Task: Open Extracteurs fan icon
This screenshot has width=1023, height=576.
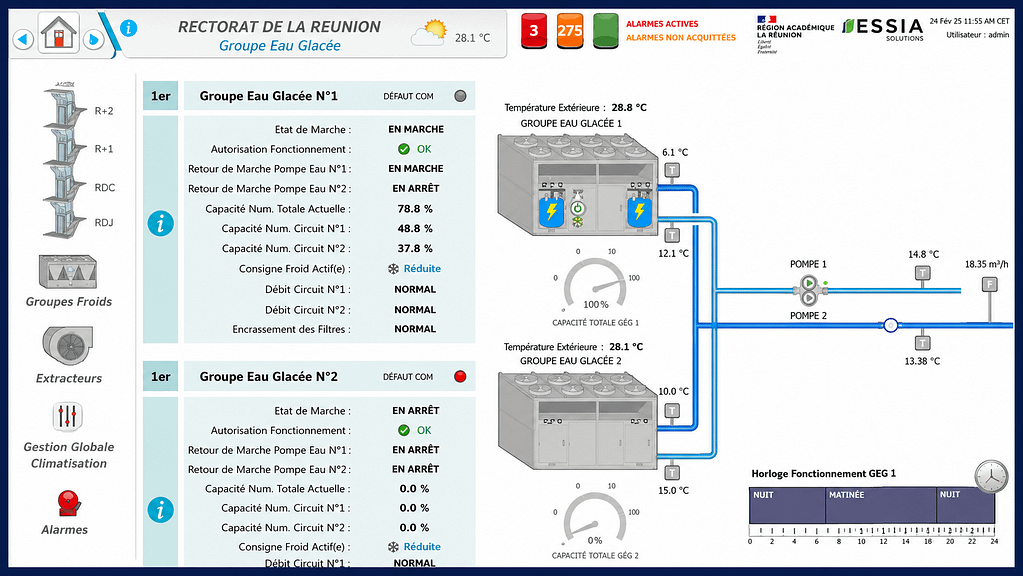Action: tap(68, 344)
